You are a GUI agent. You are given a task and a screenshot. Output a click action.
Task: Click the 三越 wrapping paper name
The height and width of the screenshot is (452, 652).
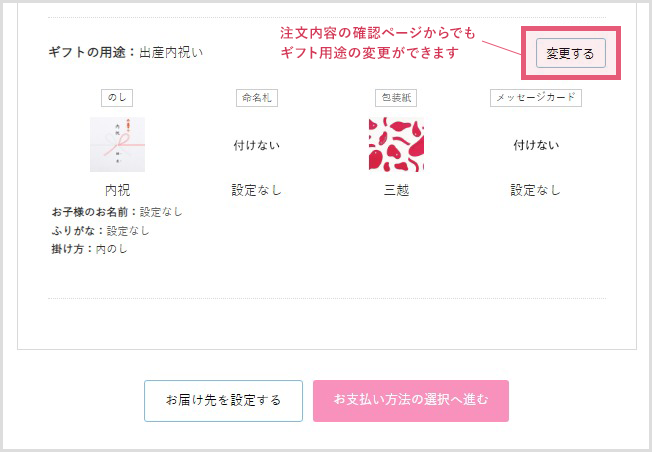tap(396, 190)
